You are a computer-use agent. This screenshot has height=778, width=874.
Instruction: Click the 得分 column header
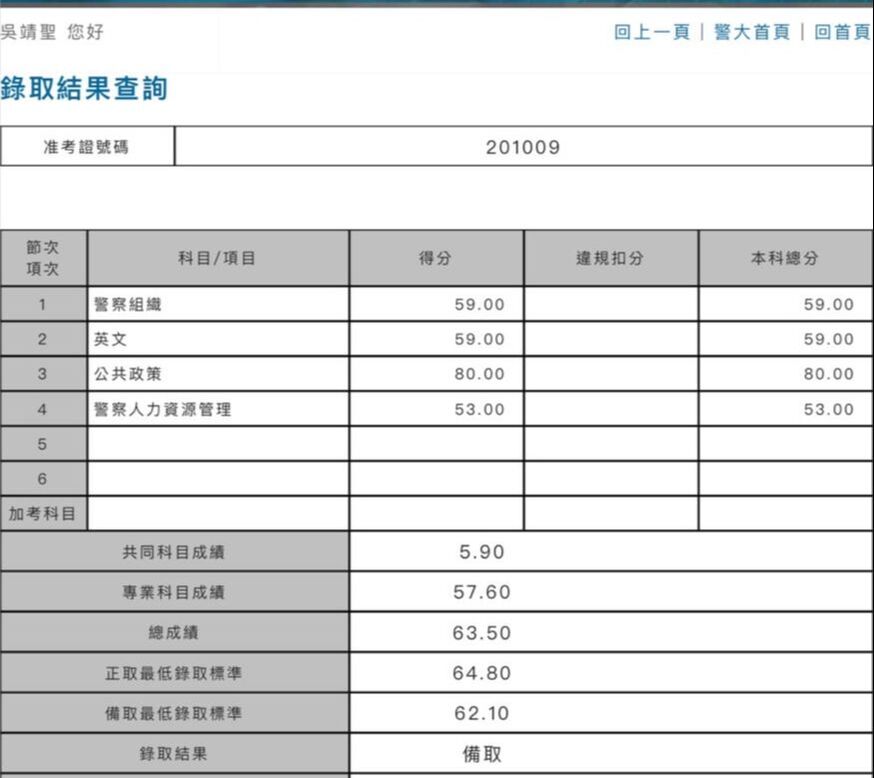pyautogui.click(x=434, y=256)
